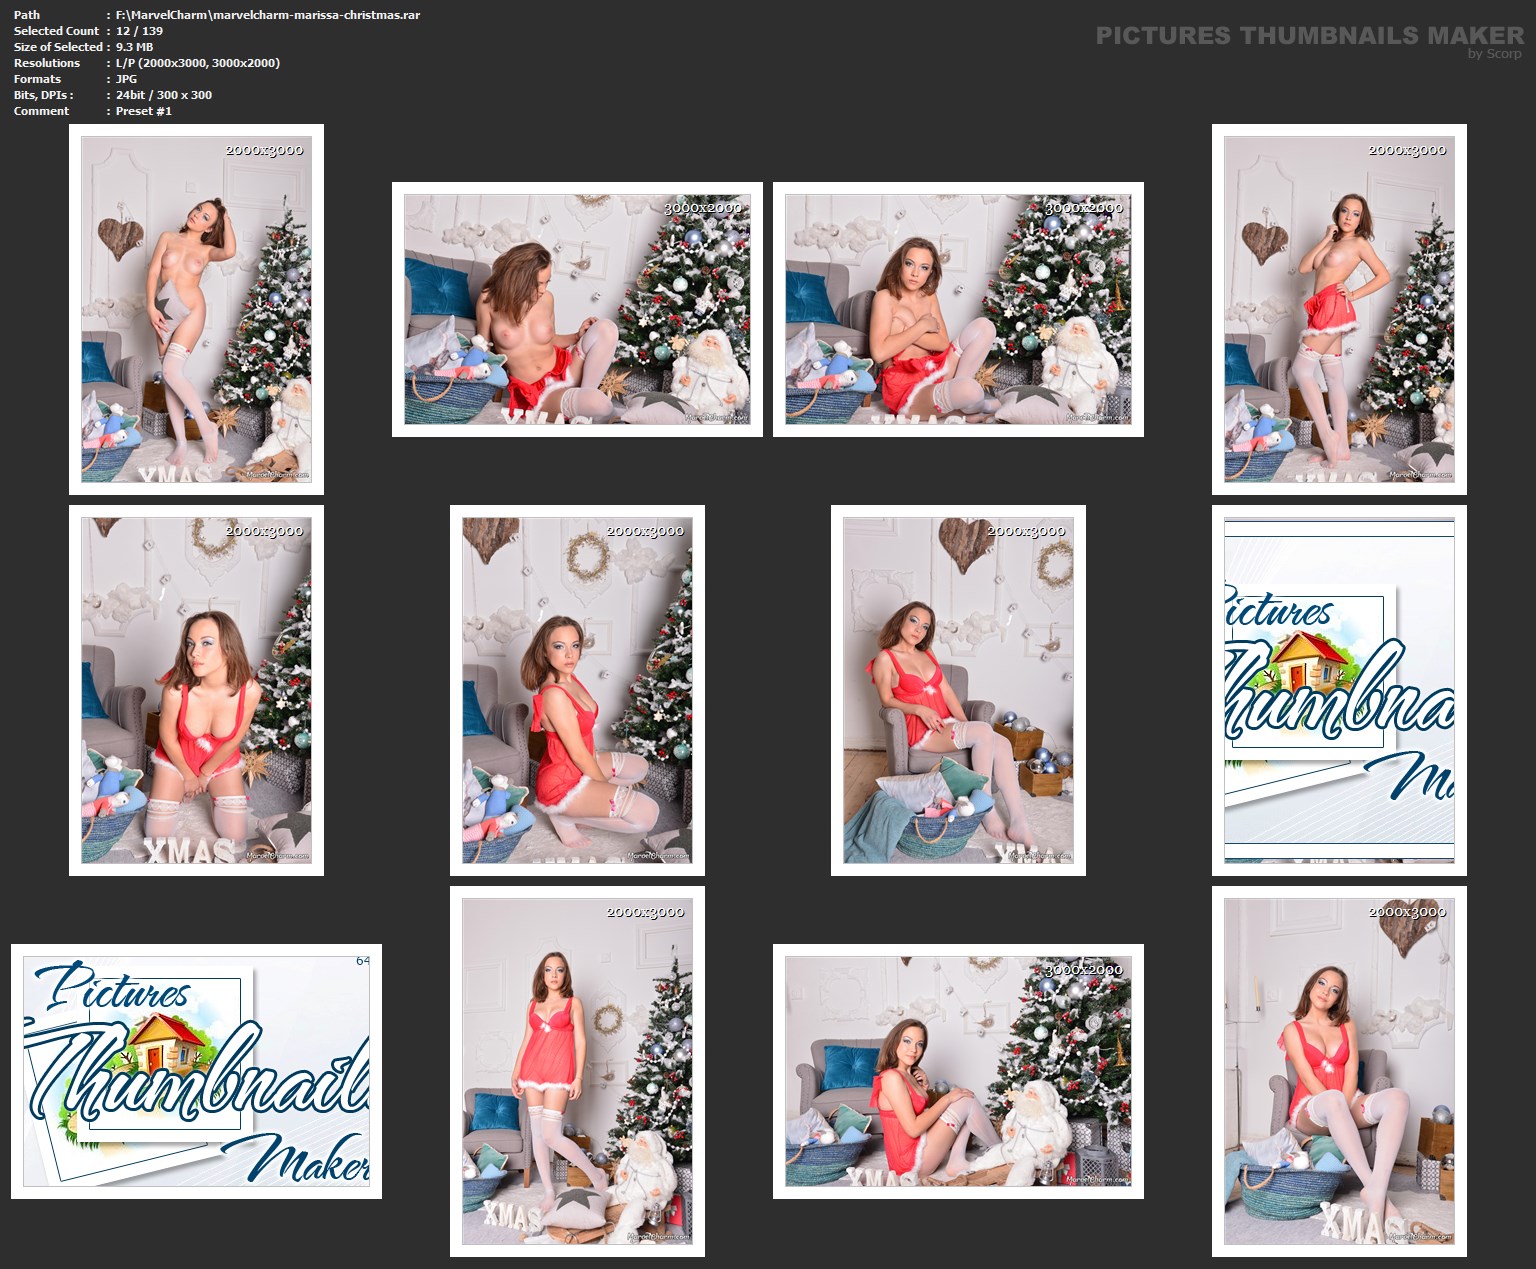
Task: Select the cropped portrait Thumbnails Maker logo tile
Action: 1339,690
